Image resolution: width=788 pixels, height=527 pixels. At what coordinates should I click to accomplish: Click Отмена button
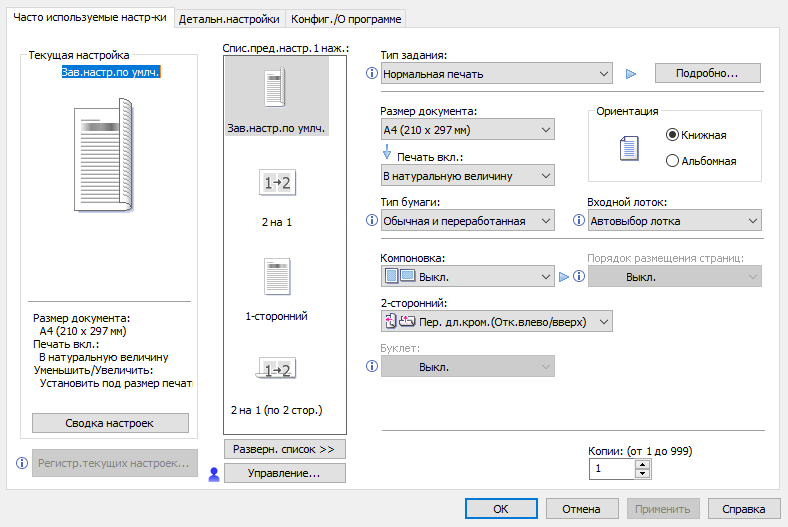[581, 509]
